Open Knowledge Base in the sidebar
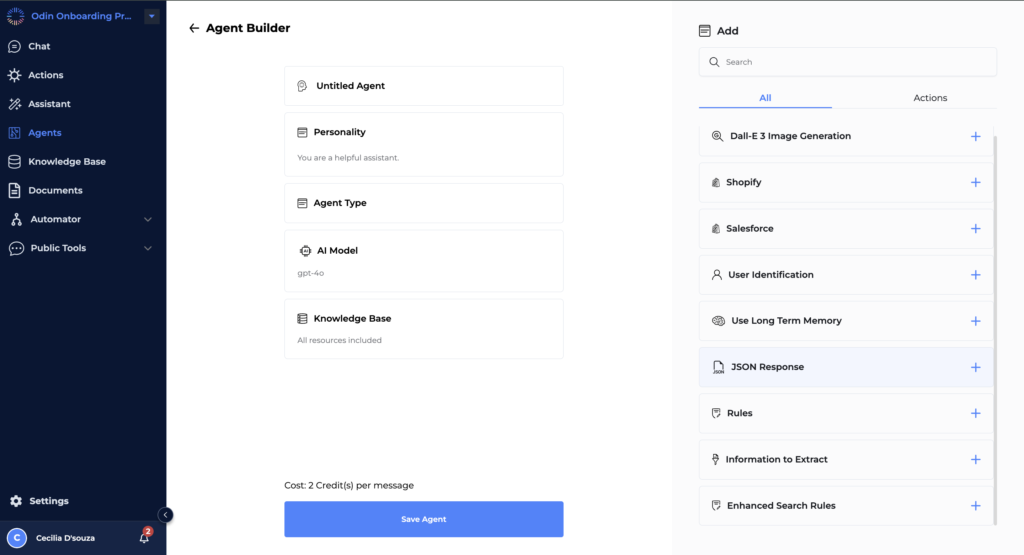The image size is (1024, 555). 66,161
